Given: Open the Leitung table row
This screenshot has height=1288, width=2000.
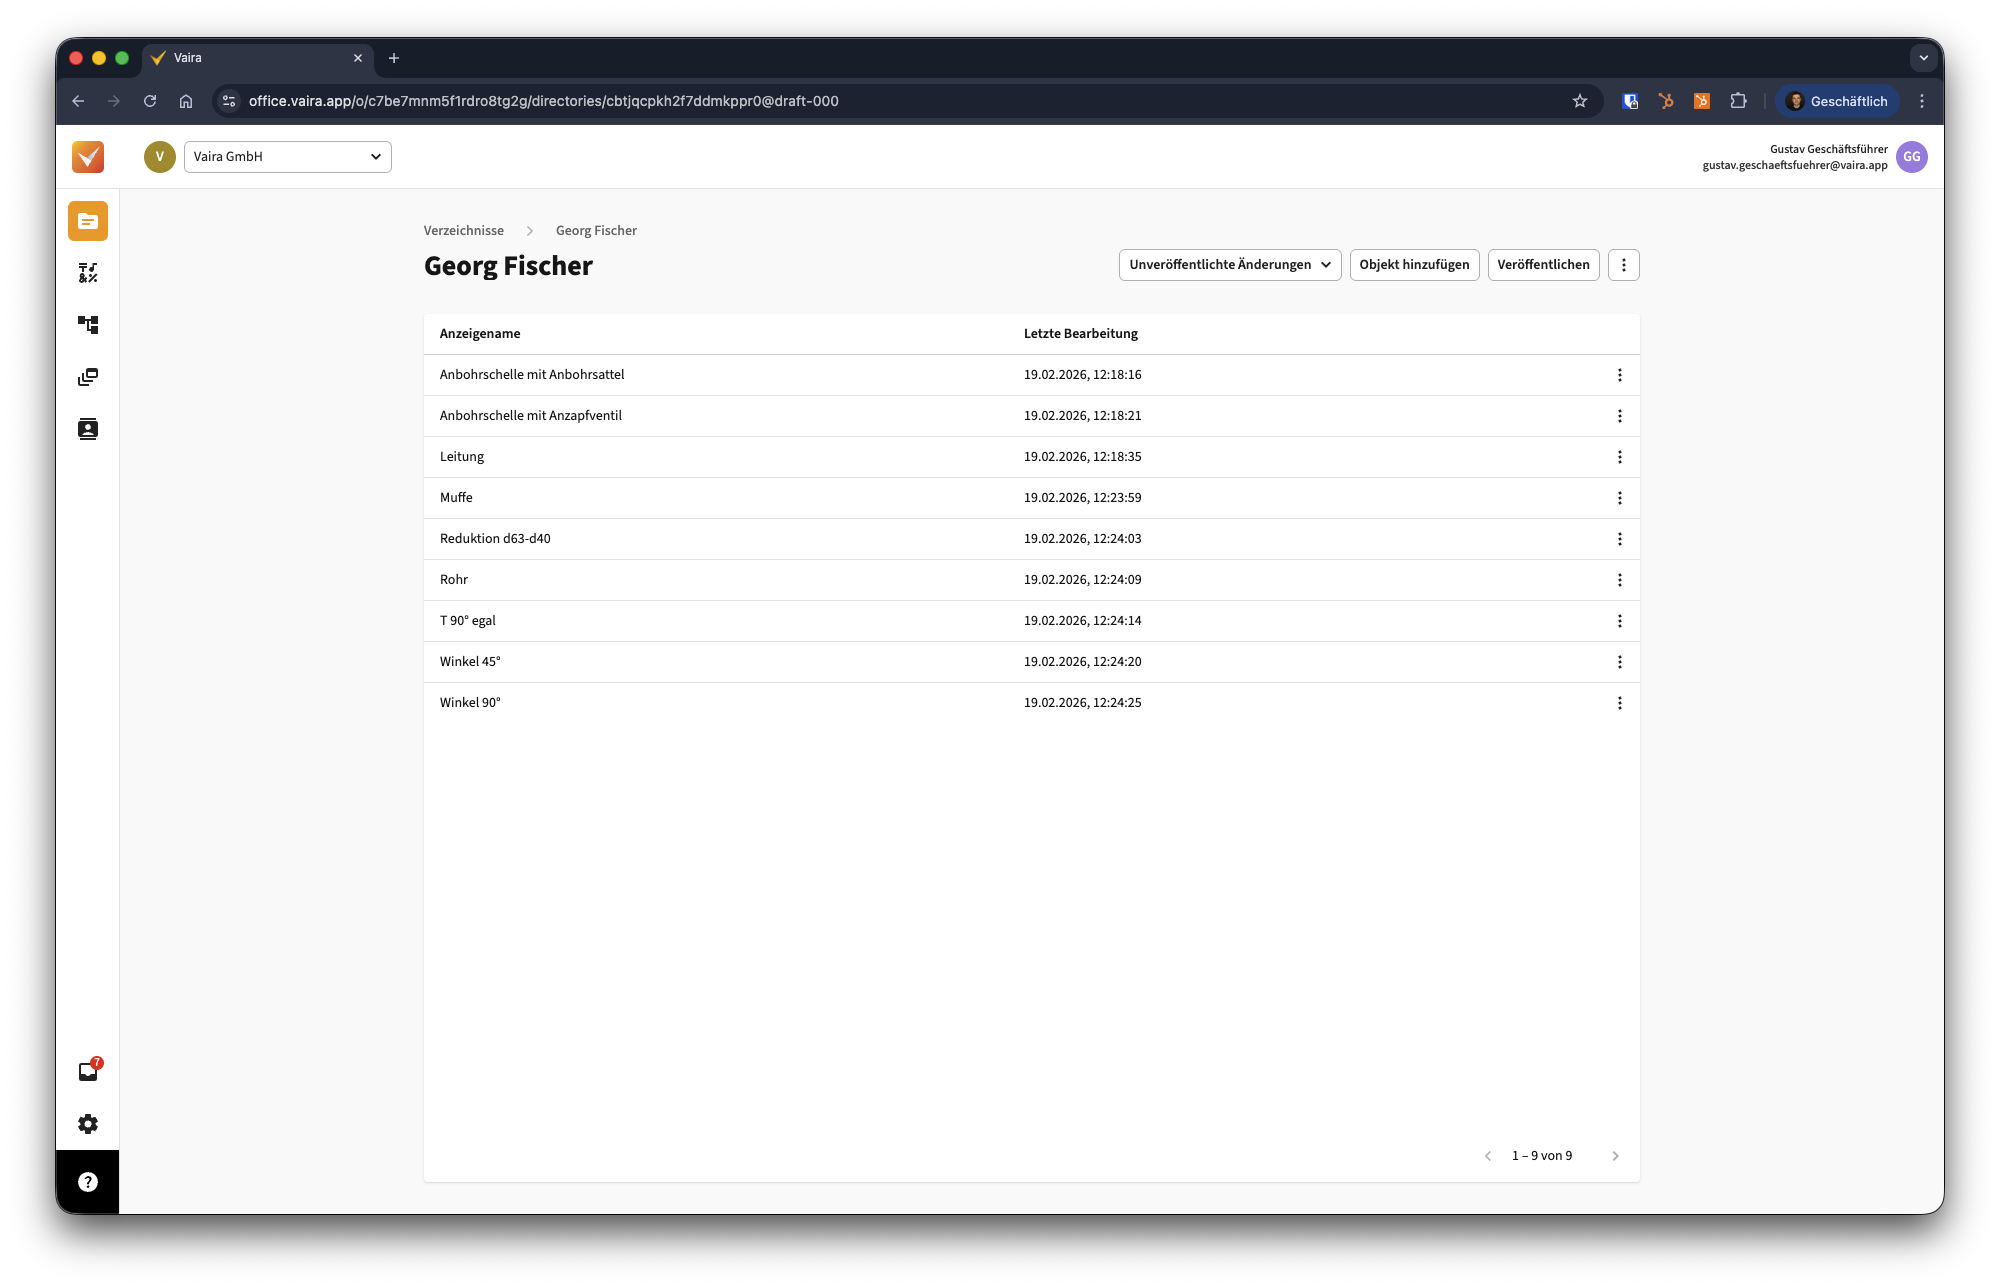Looking at the screenshot, I should [462, 457].
